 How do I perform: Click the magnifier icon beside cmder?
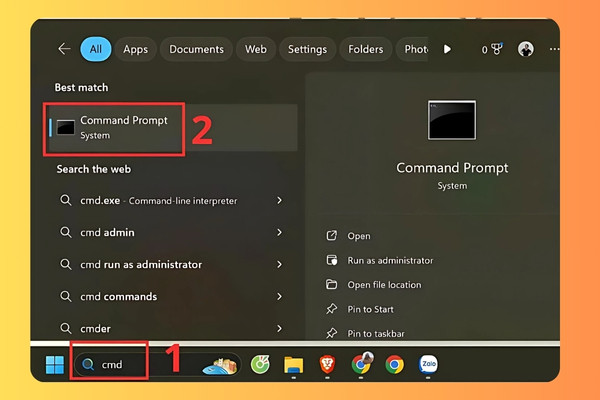(x=66, y=328)
